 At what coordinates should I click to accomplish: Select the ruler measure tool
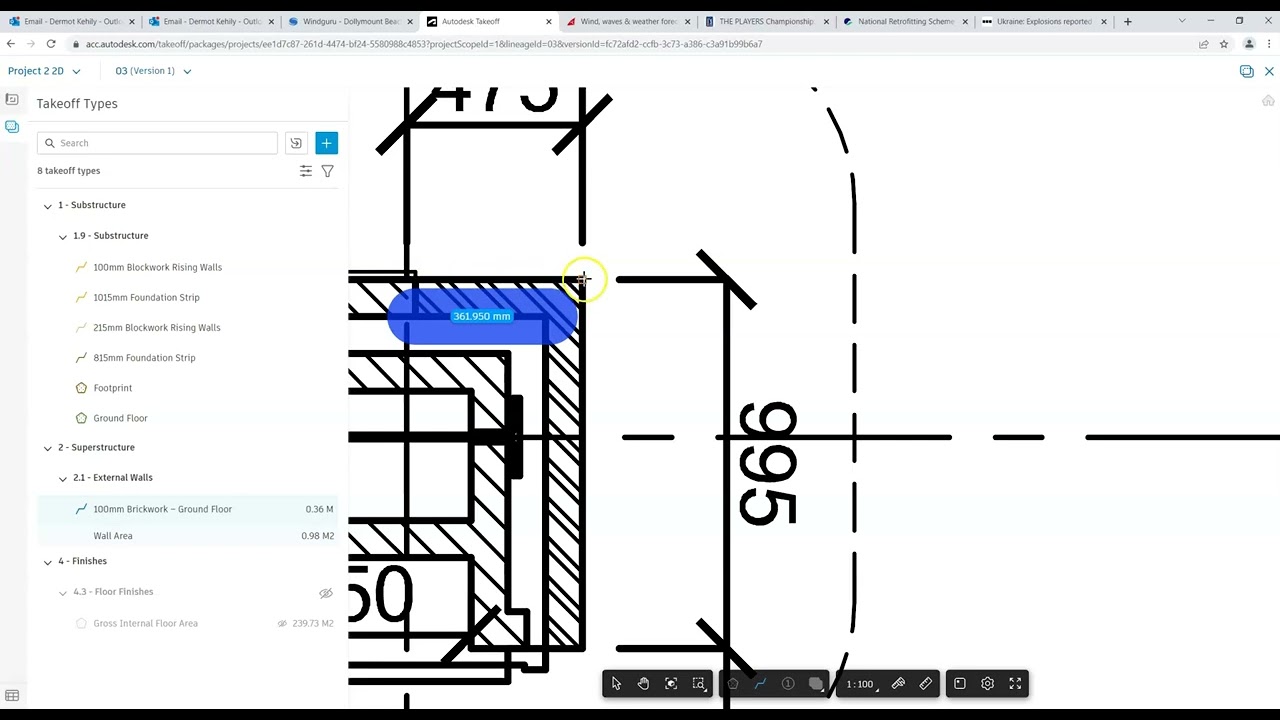click(926, 684)
